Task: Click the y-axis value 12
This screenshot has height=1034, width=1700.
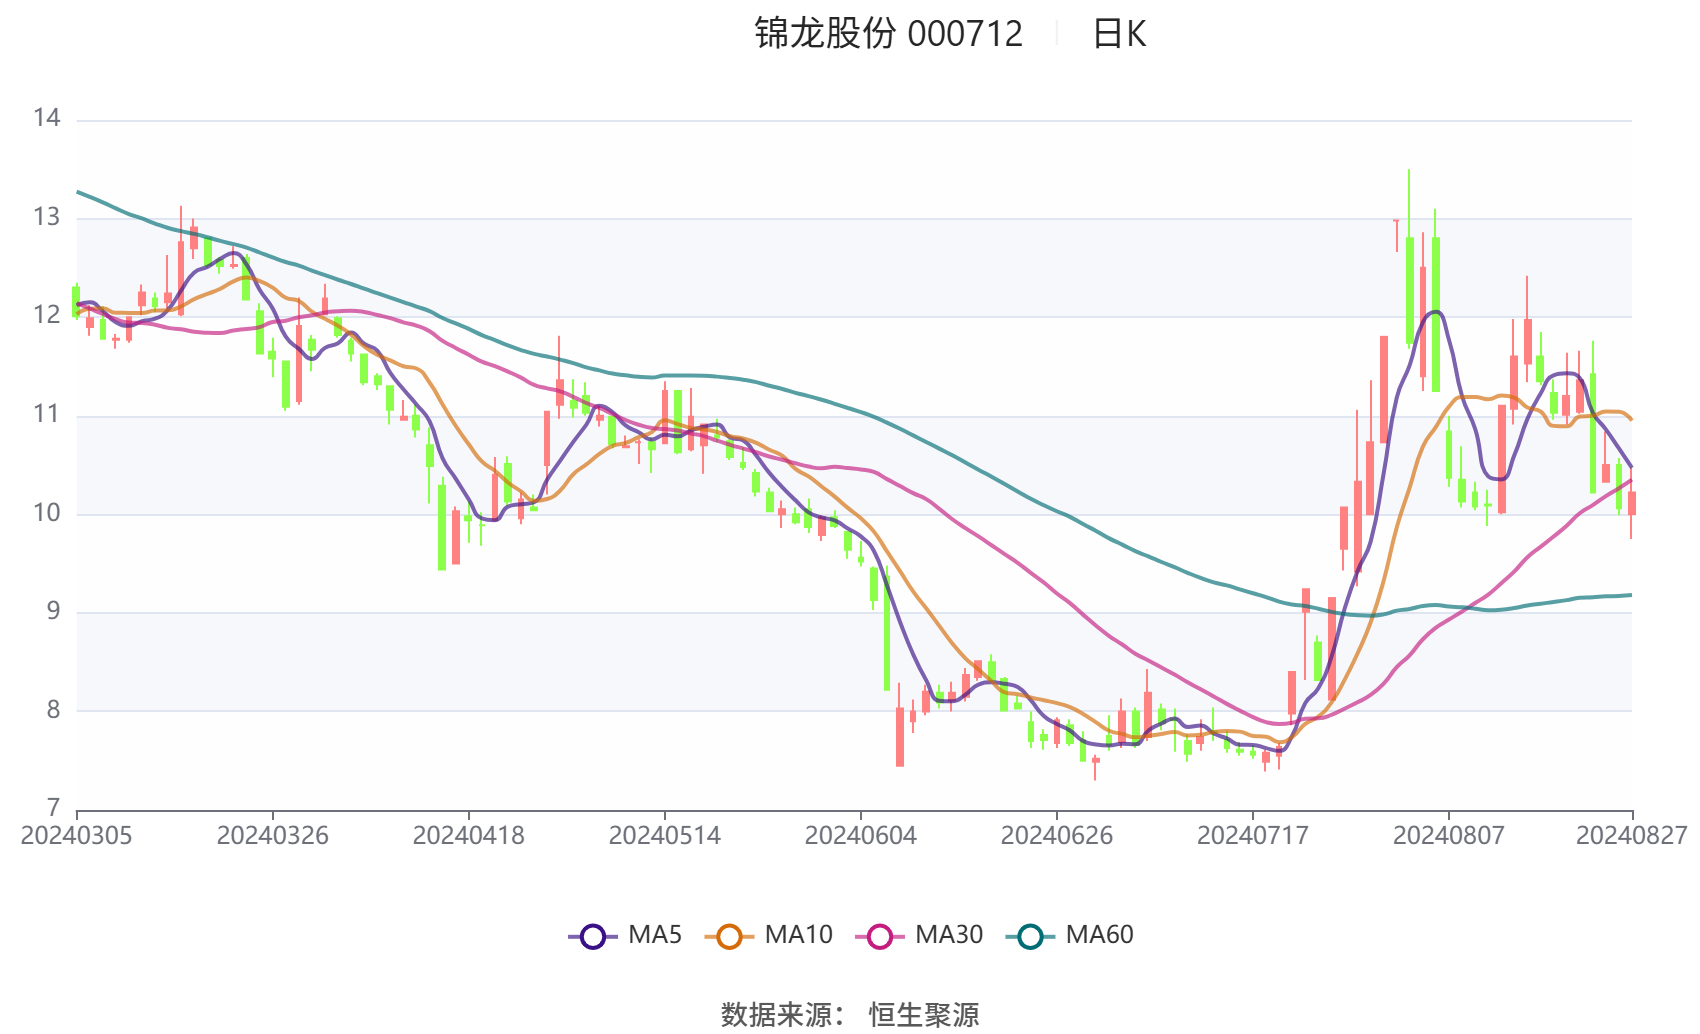Action: (46, 316)
